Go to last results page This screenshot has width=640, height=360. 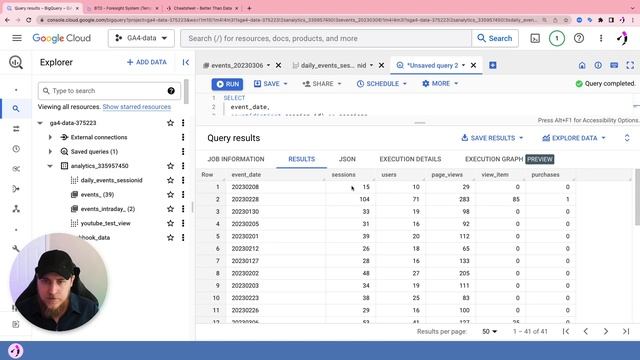pyautogui.click(x=626, y=331)
